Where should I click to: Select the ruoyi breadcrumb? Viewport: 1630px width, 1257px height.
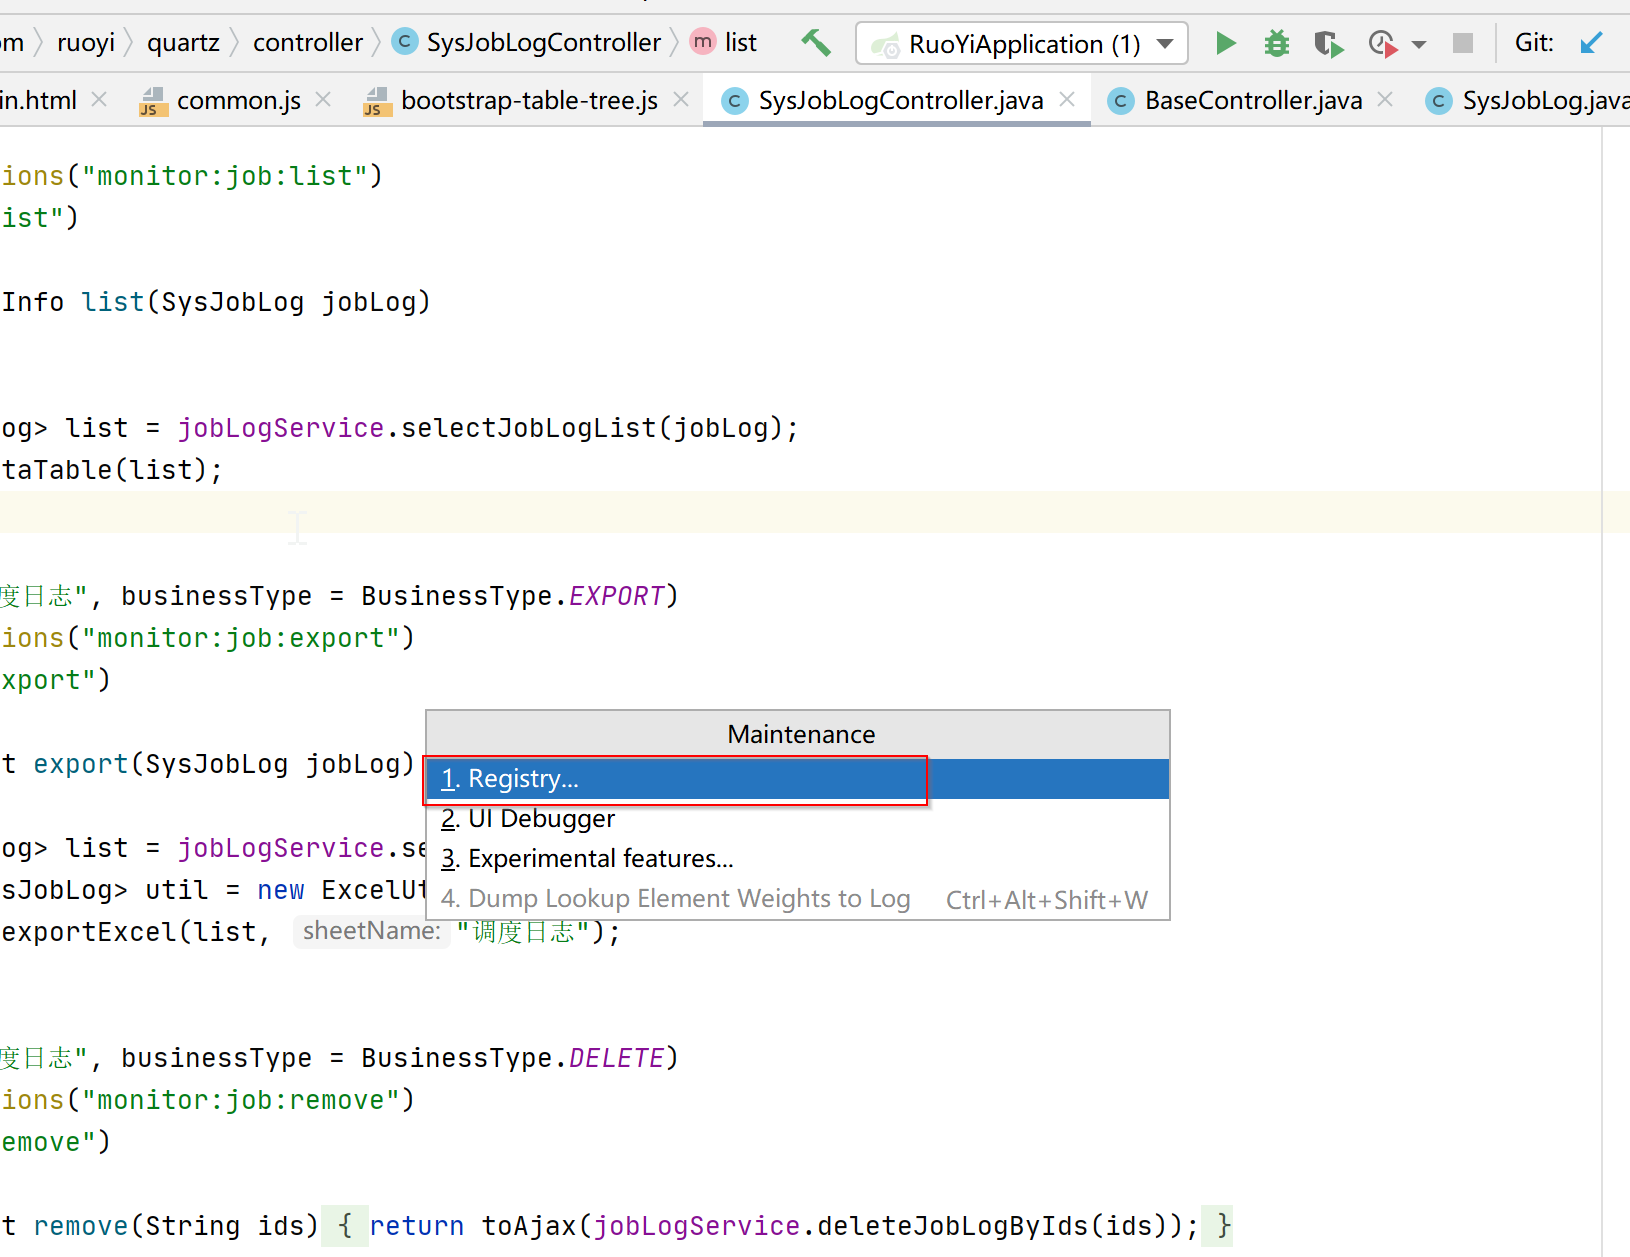pyautogui.click(x=86, y=42)
